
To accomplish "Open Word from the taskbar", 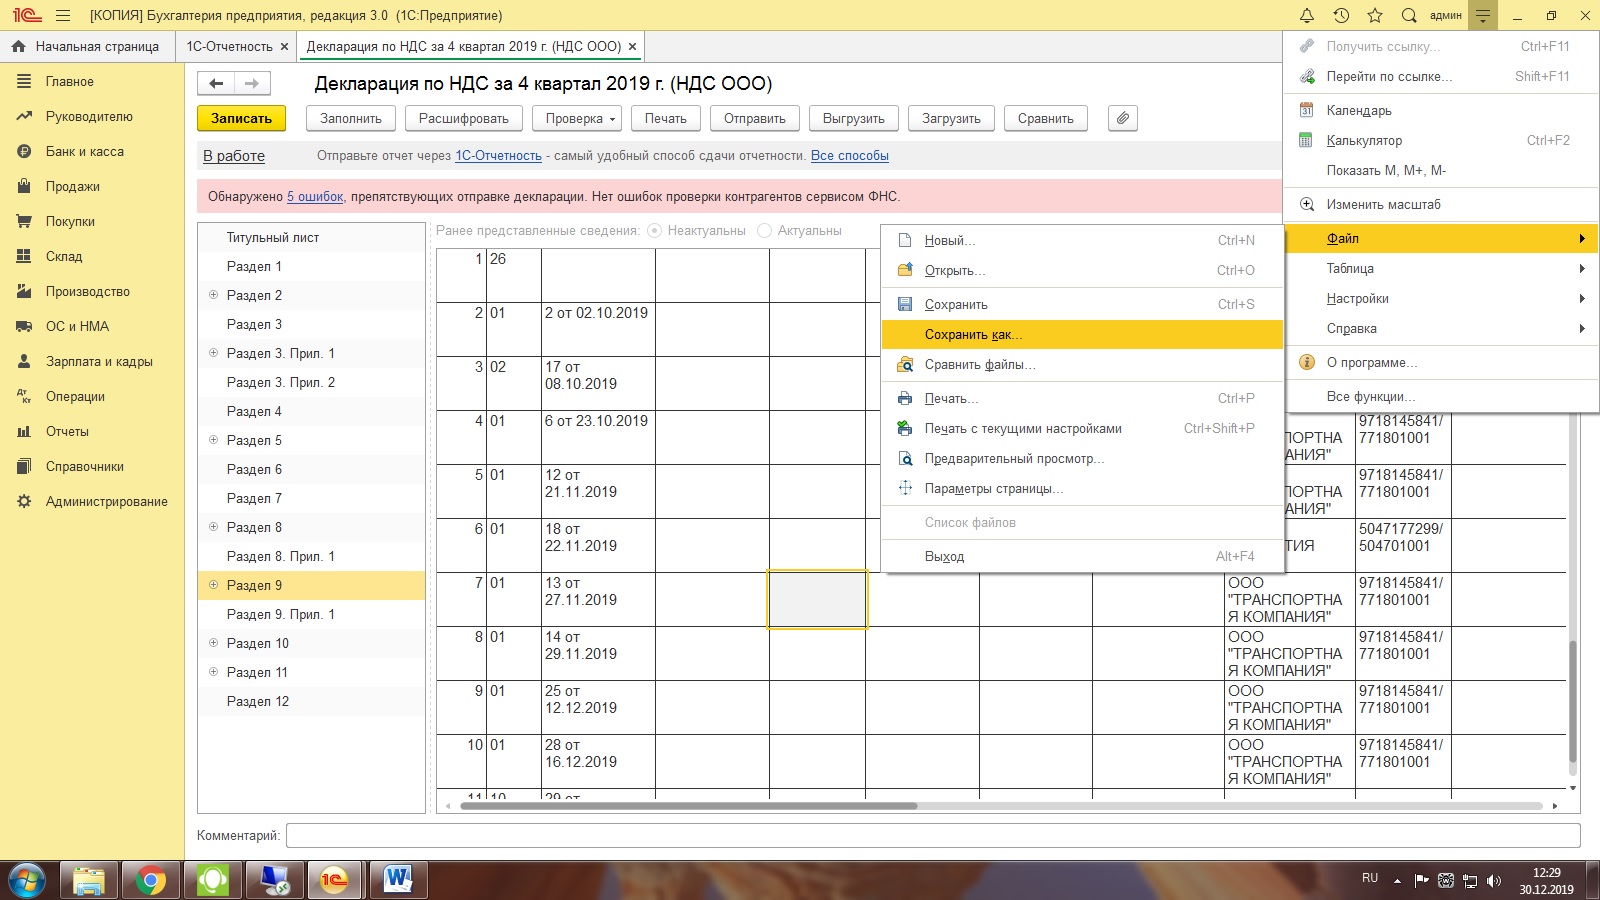I will (x=398, y=880).
